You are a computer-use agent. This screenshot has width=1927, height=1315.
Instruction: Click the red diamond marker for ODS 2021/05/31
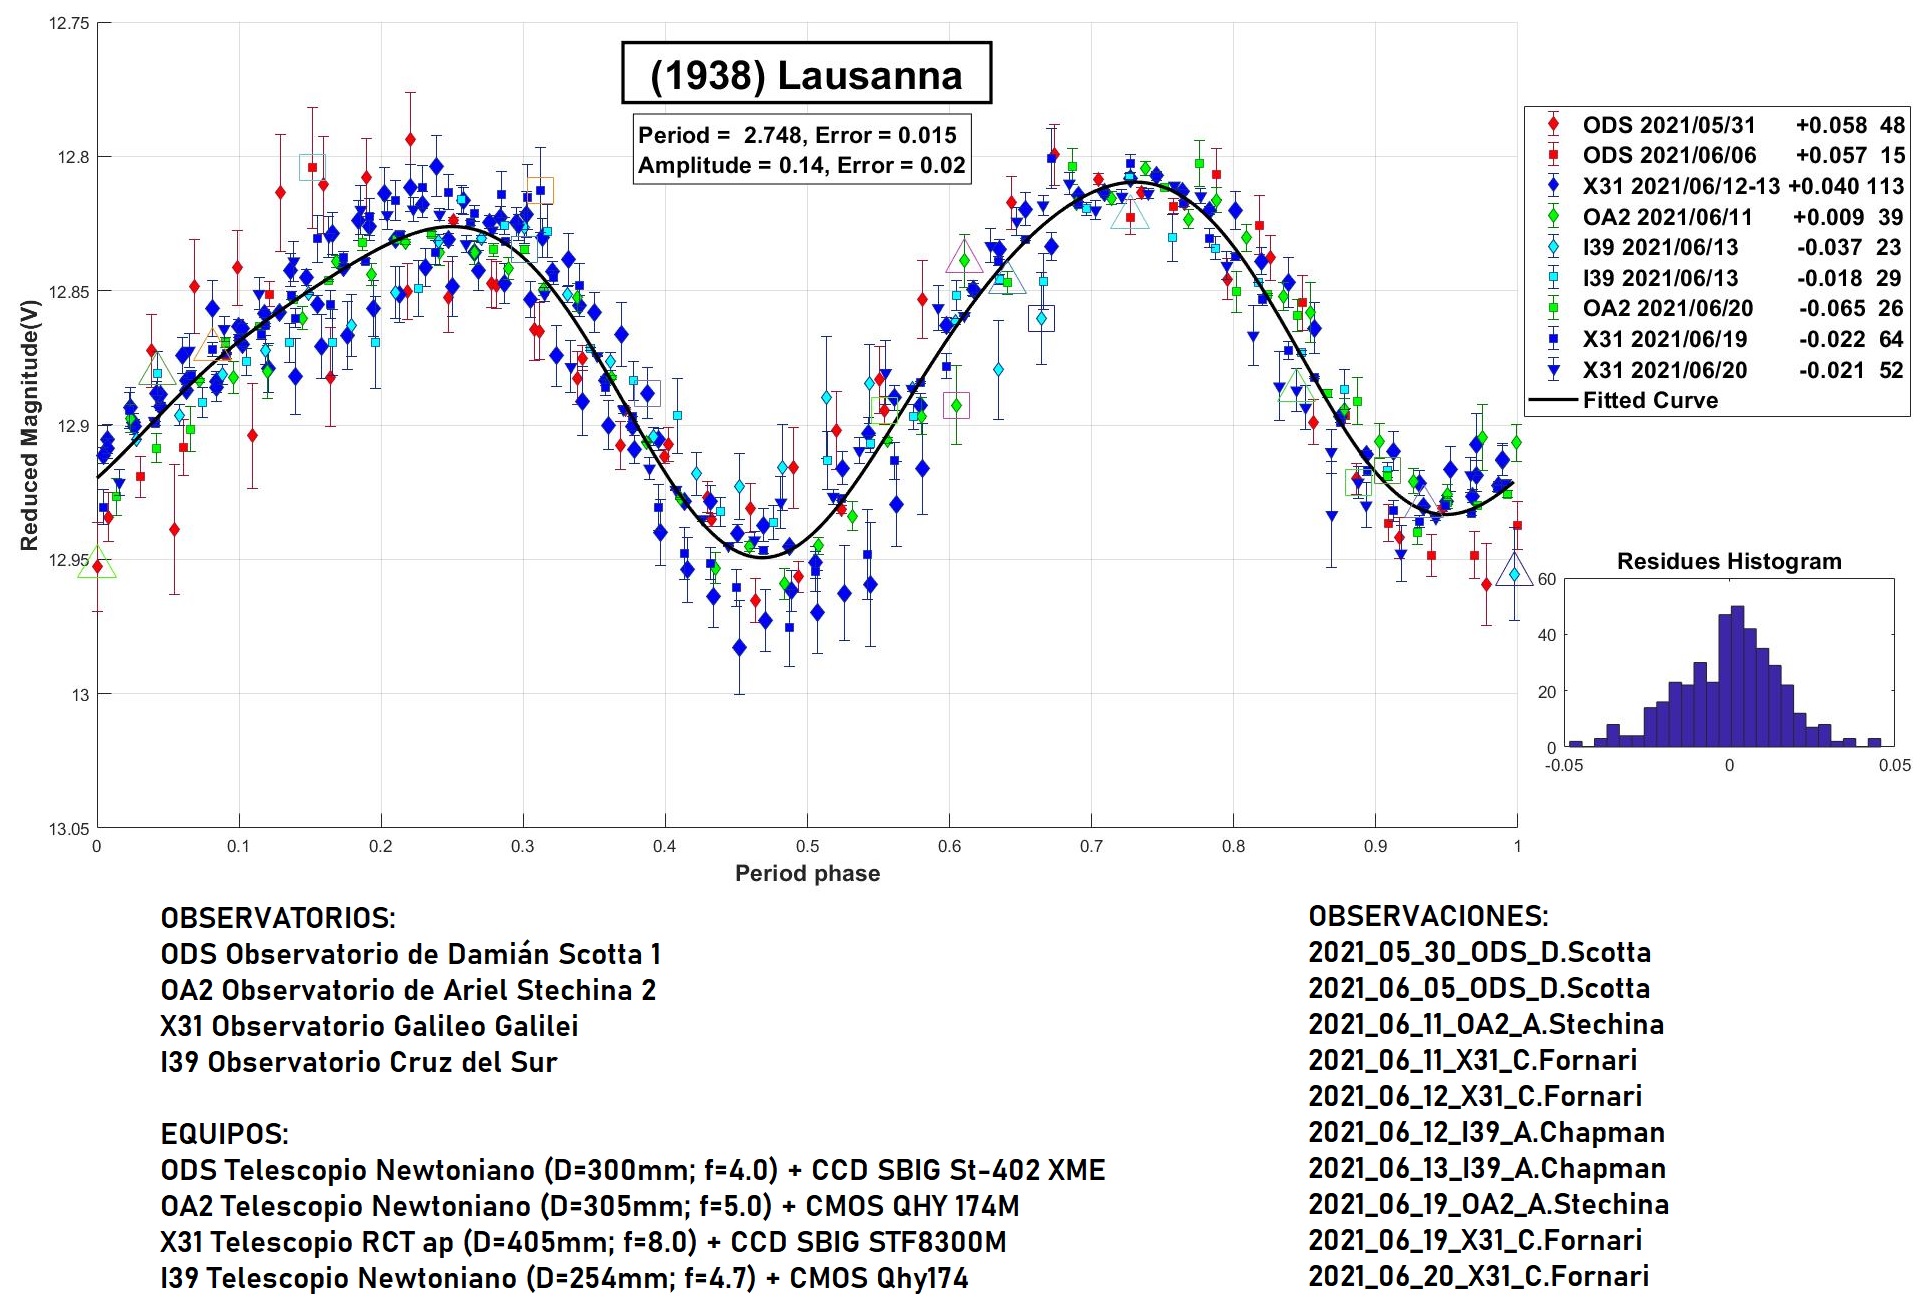tap(1553, 125)
